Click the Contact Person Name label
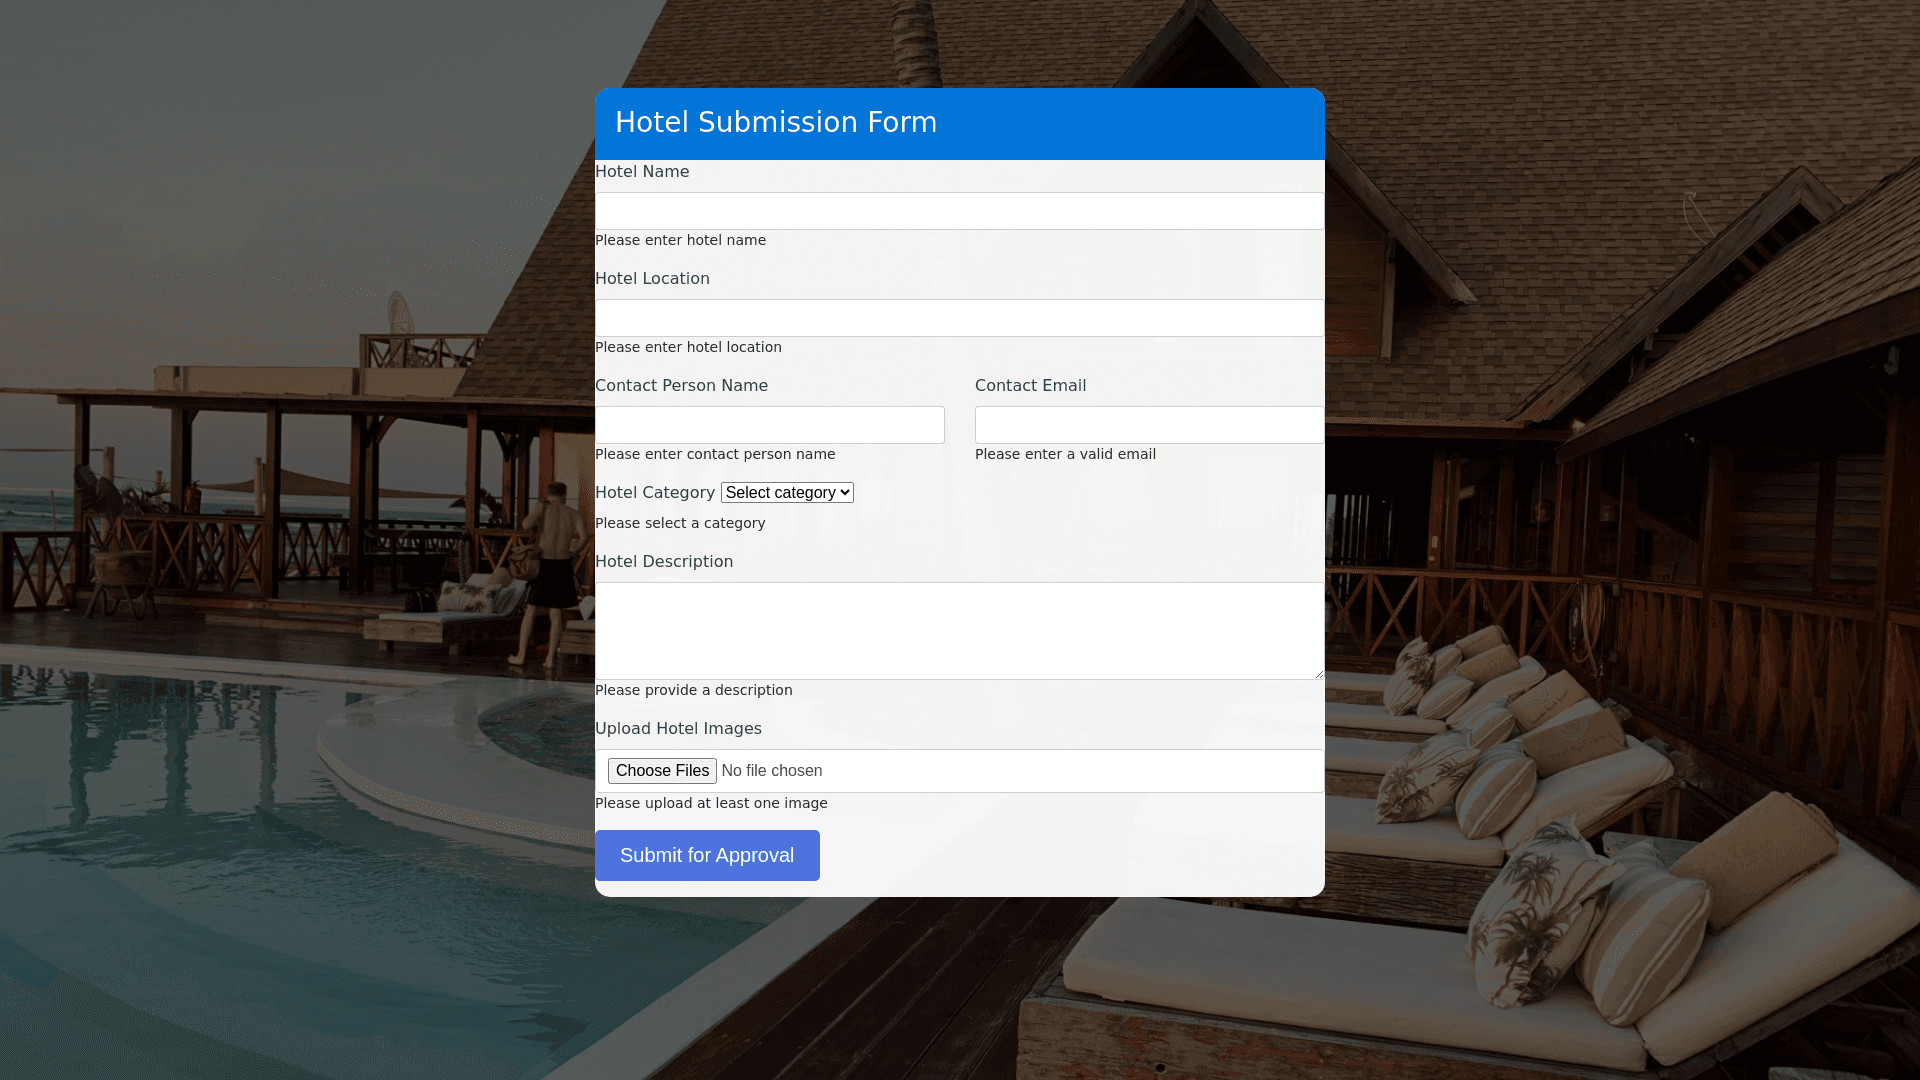The image size is (1920, 1080). click(x=681, y=386)
